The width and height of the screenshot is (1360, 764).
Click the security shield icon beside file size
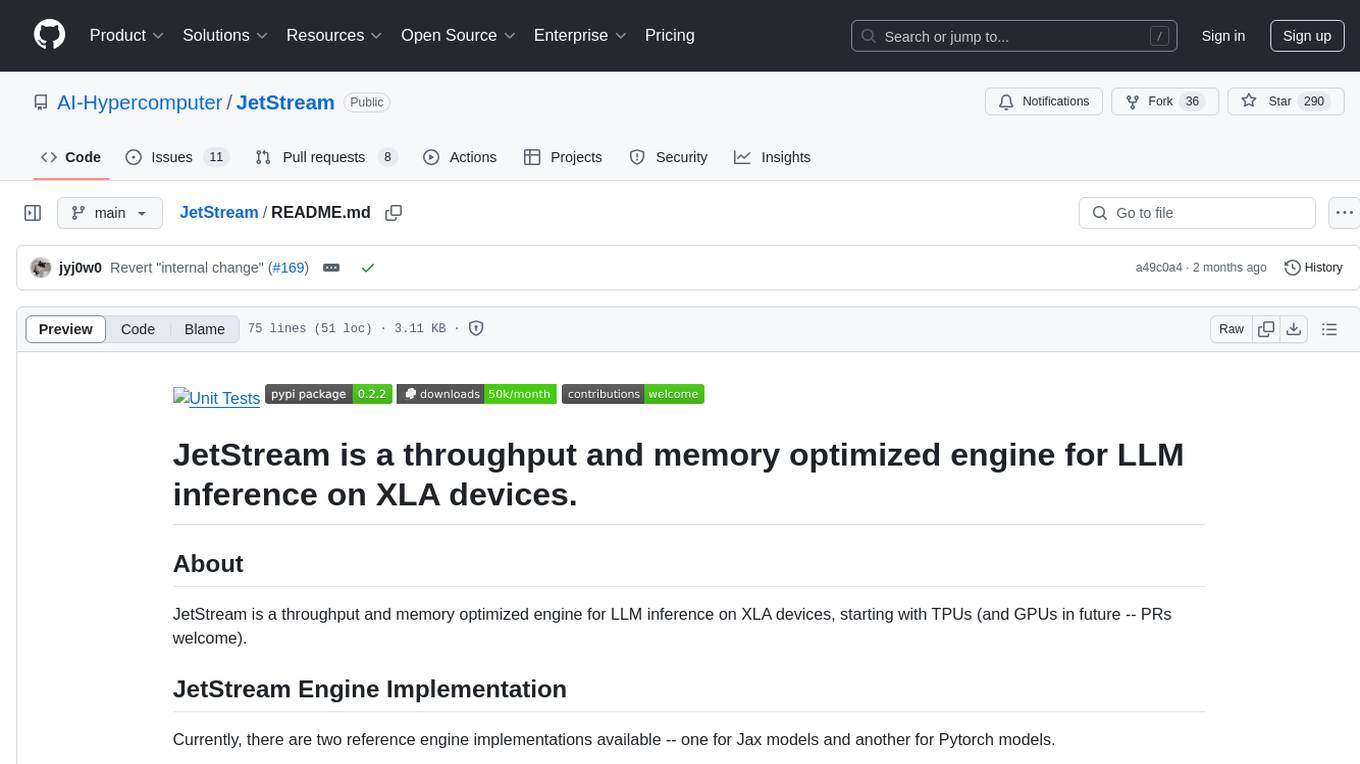click(477, 329)
